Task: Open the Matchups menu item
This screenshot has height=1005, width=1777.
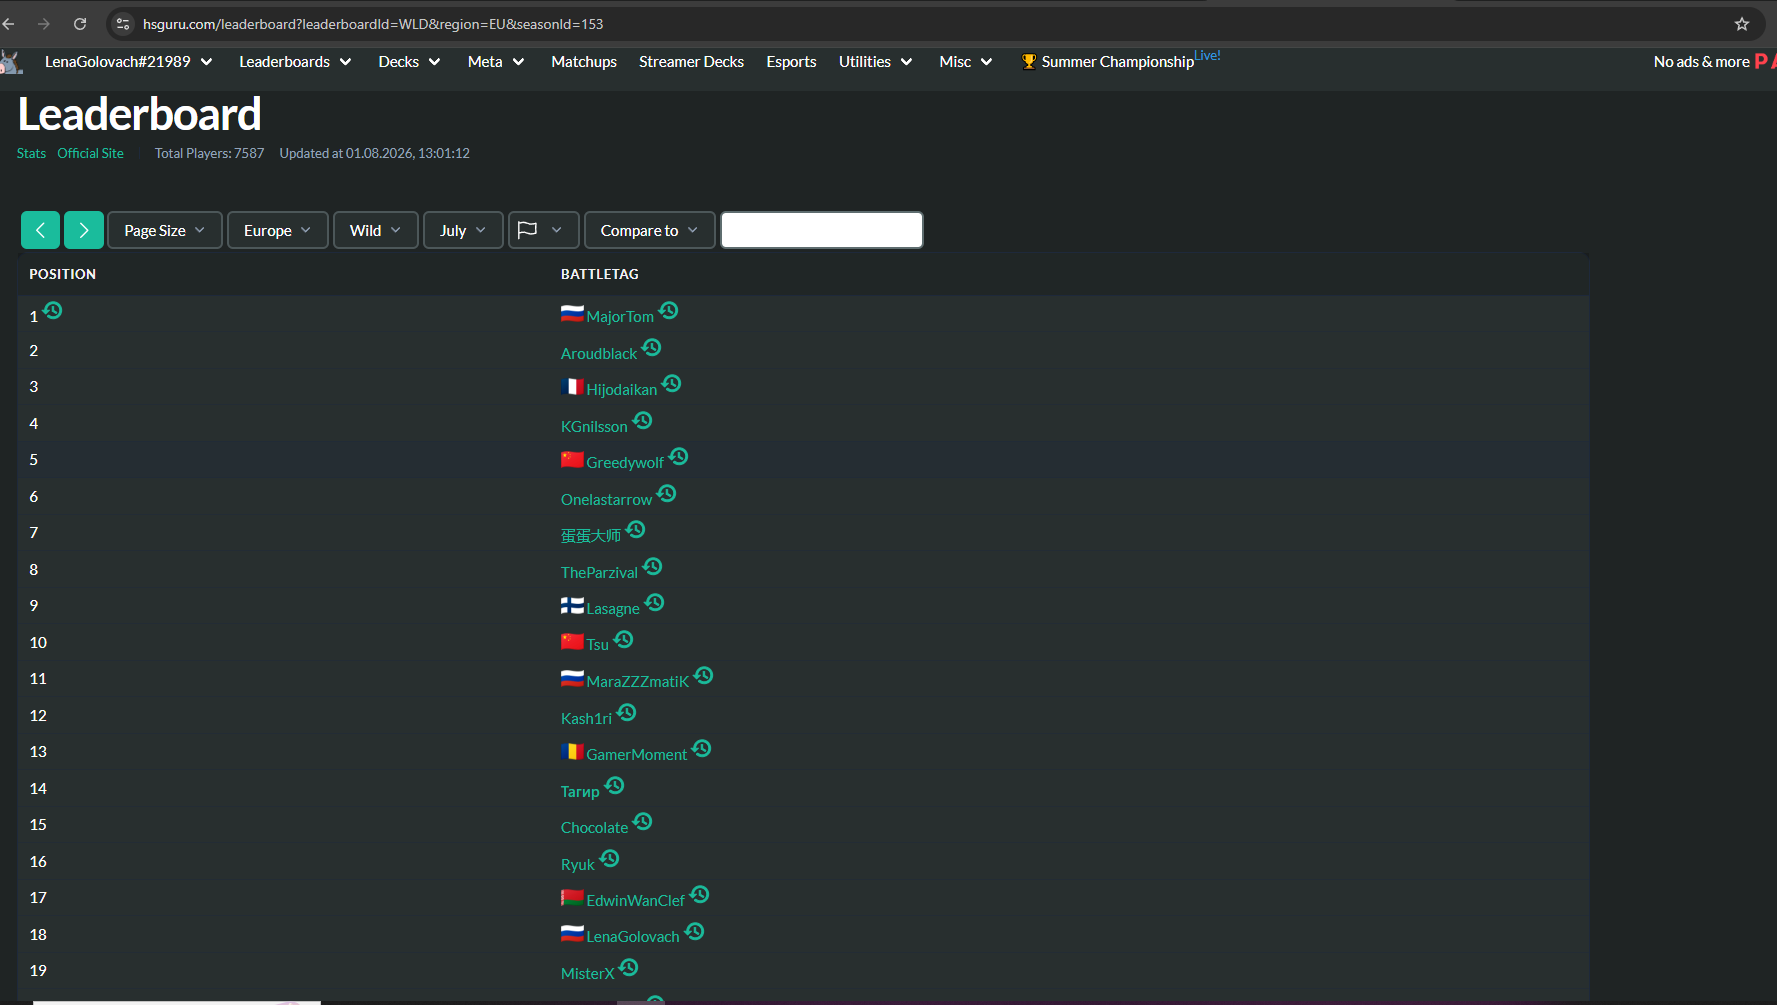Action: [584, 62]
